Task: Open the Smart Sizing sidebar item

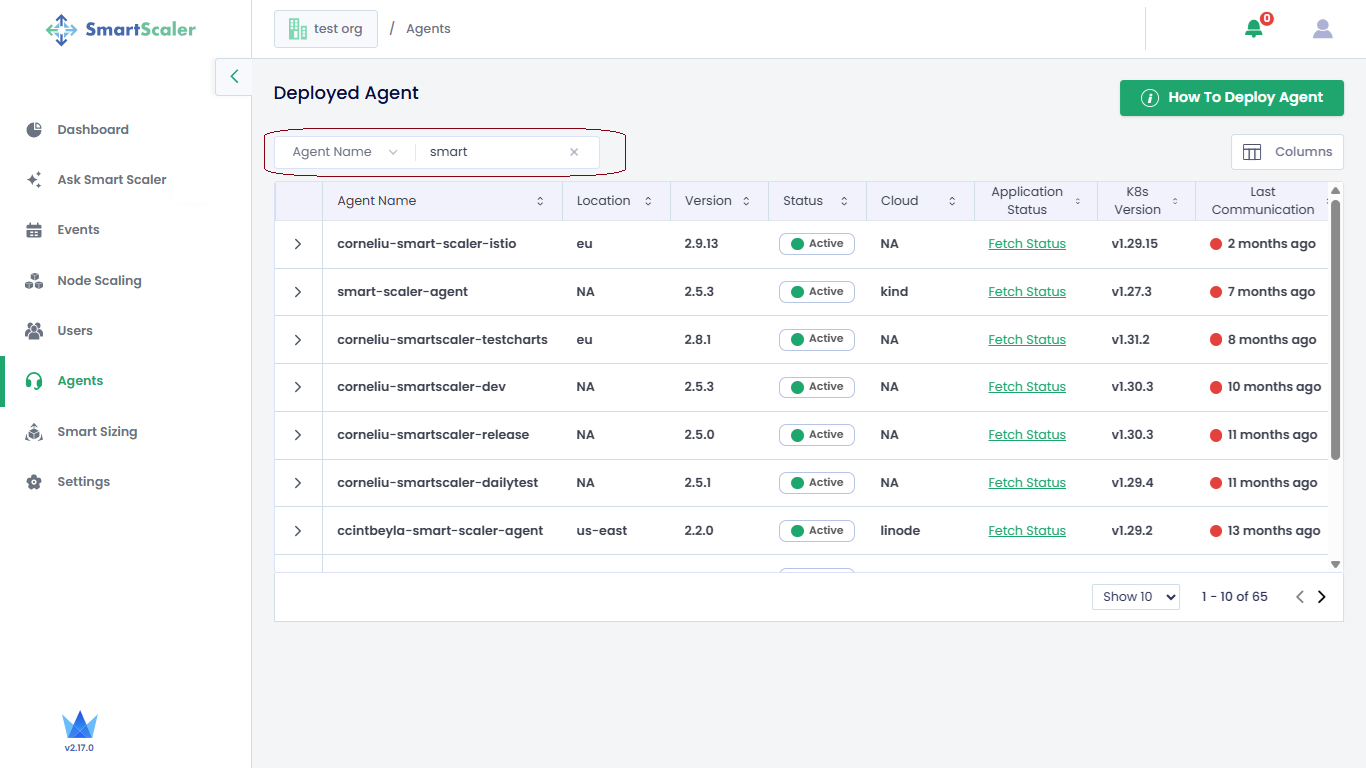Action: point(97,432)
